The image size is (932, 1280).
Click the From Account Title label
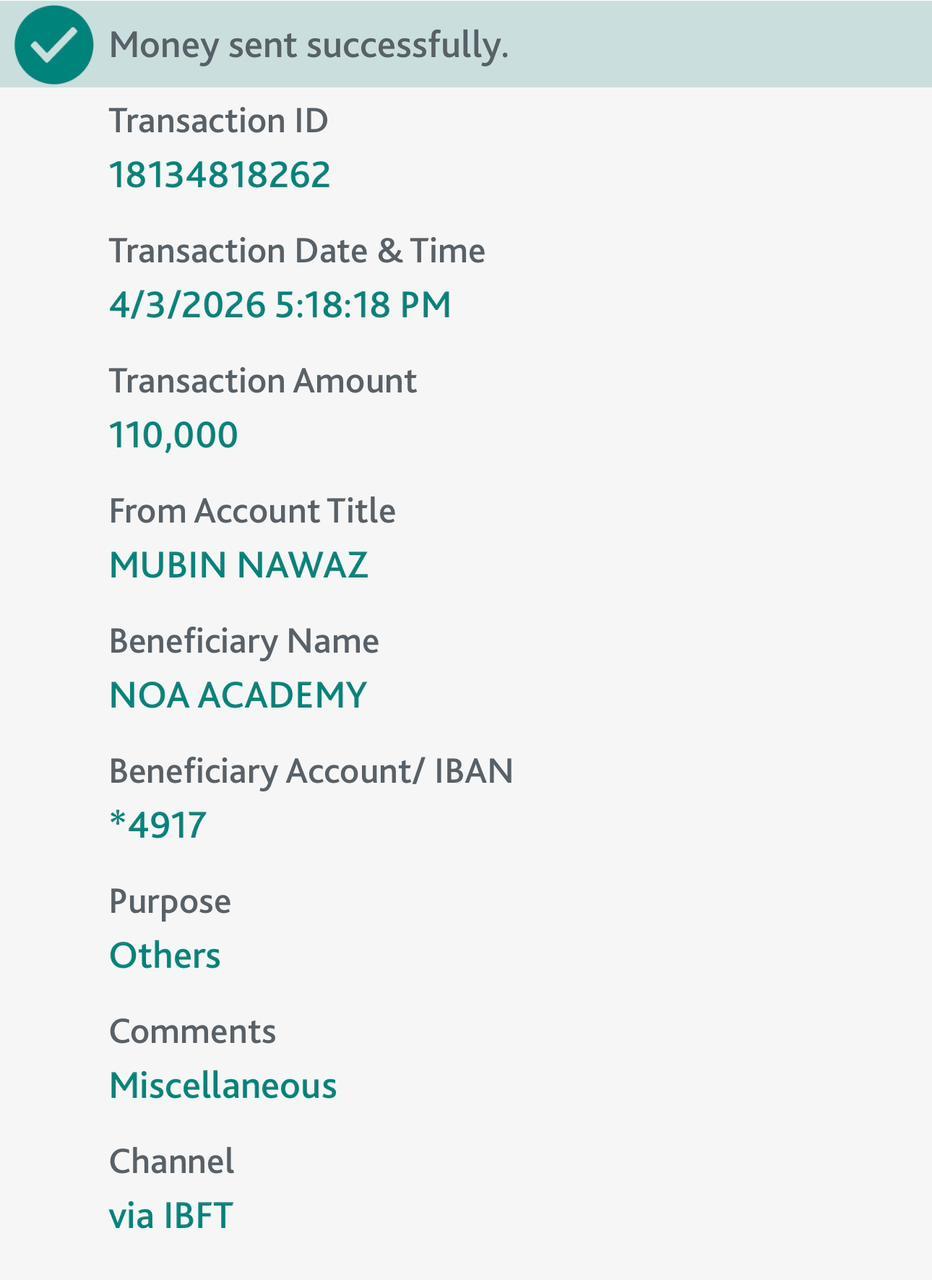tap(252, 511)
